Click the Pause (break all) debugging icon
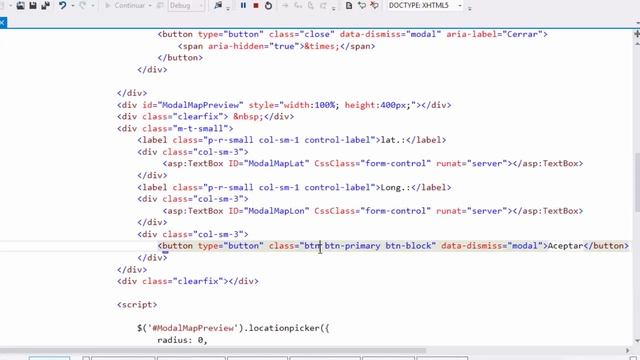 [243, 5]
